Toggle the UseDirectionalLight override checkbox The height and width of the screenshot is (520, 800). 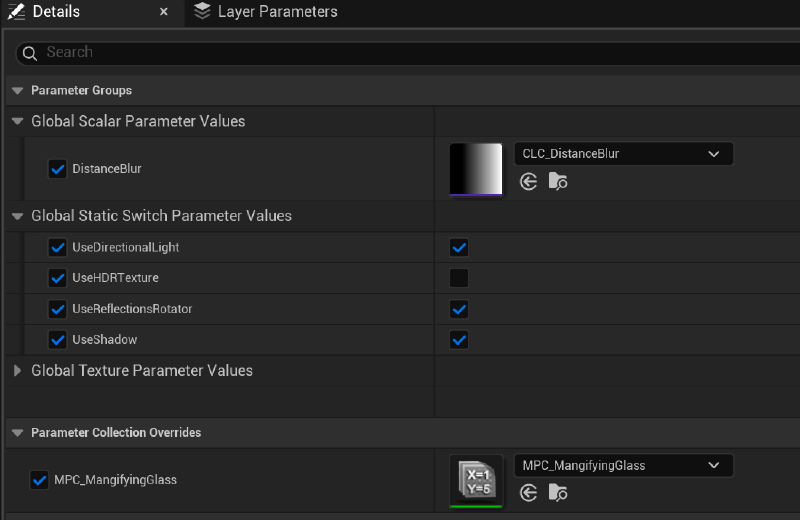pyautogui.click(x=58, y=247)
